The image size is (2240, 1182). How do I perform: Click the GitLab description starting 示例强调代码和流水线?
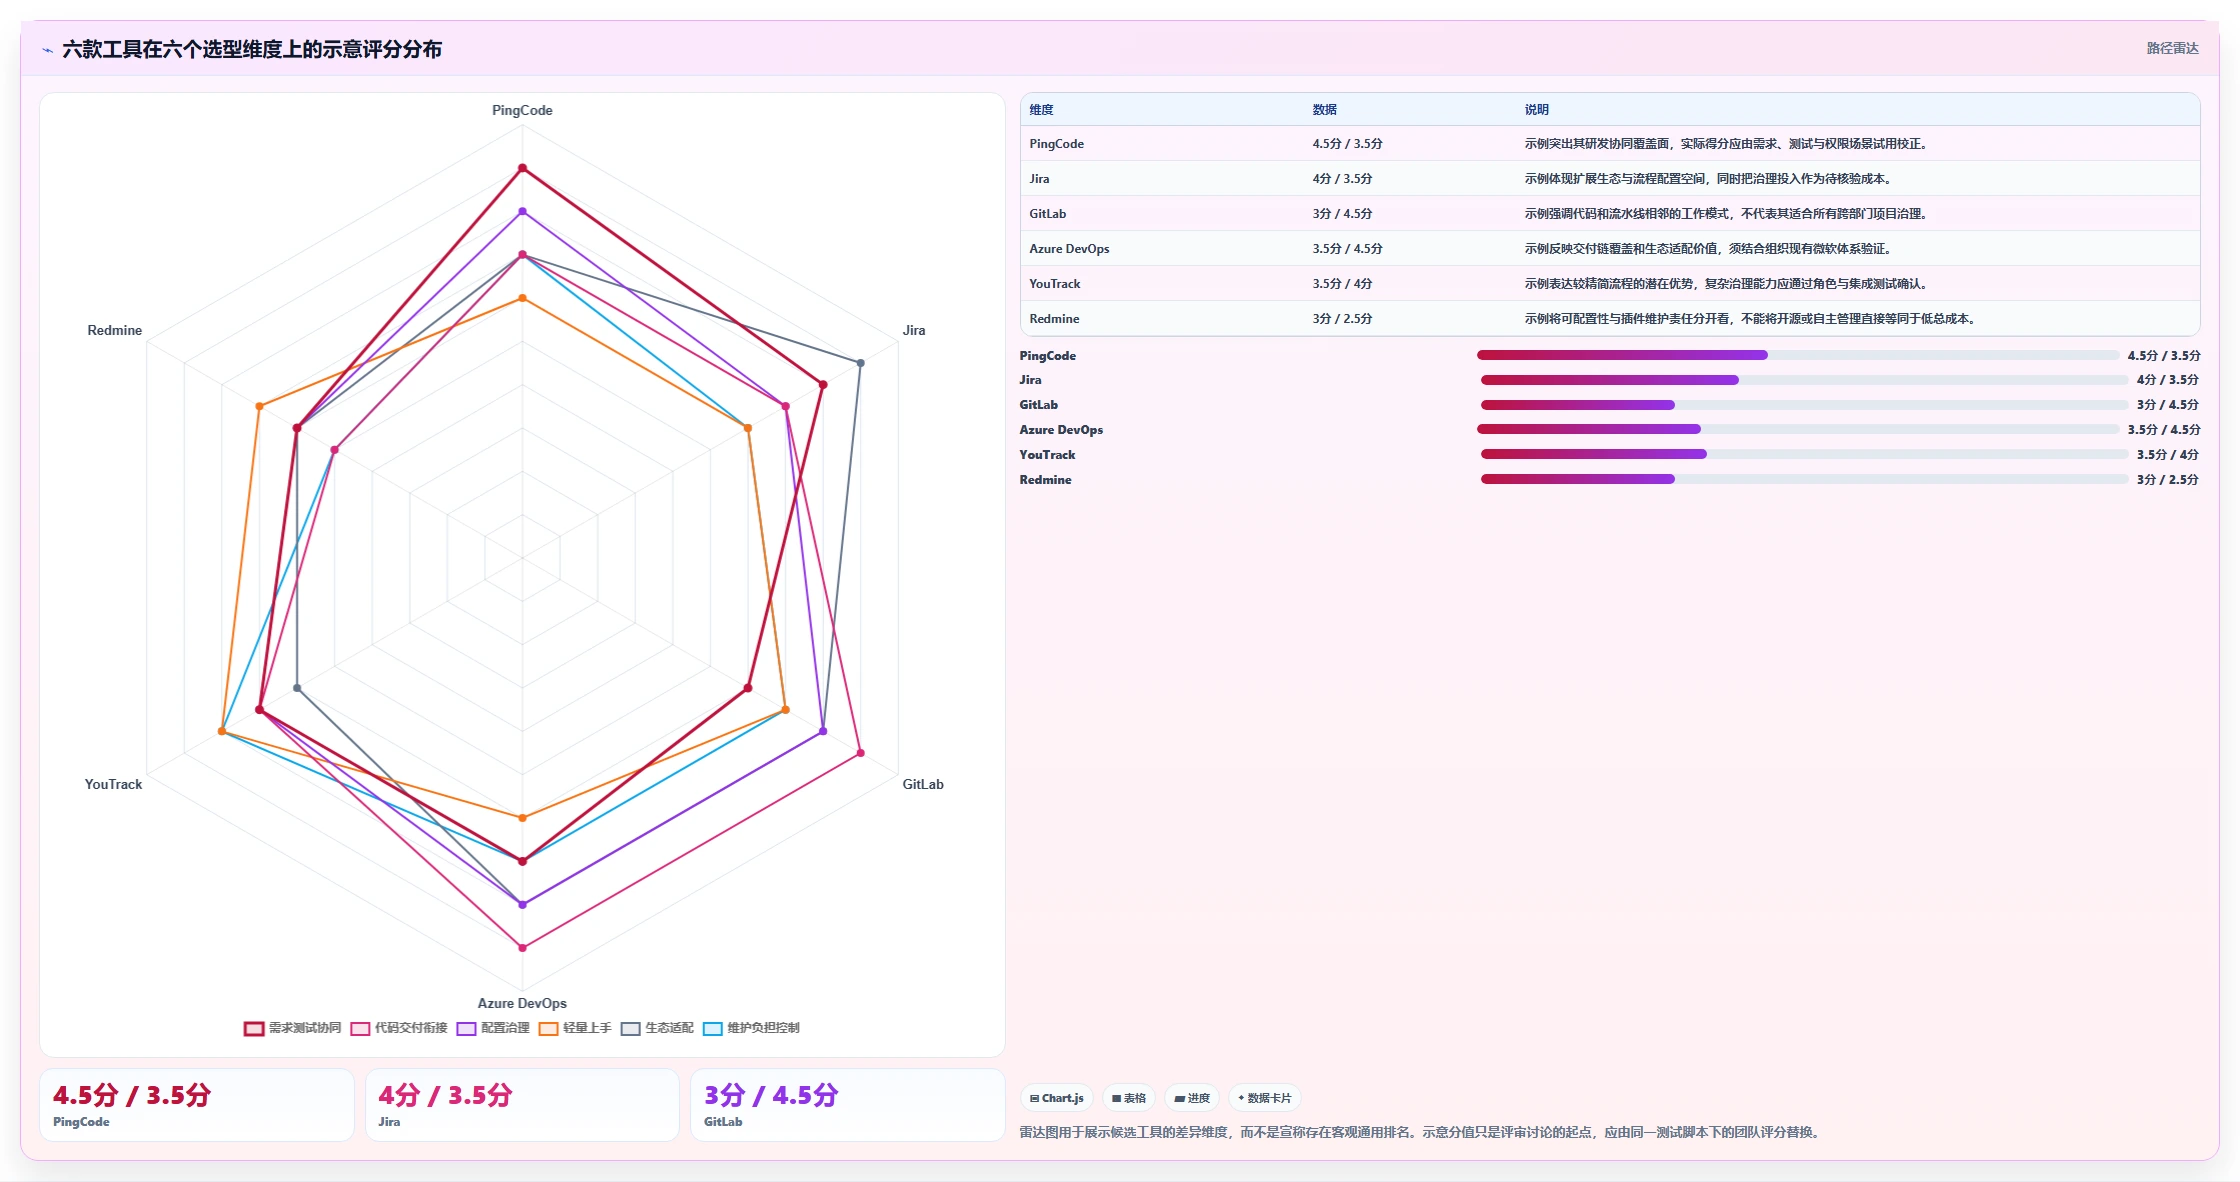(1726, 214)
